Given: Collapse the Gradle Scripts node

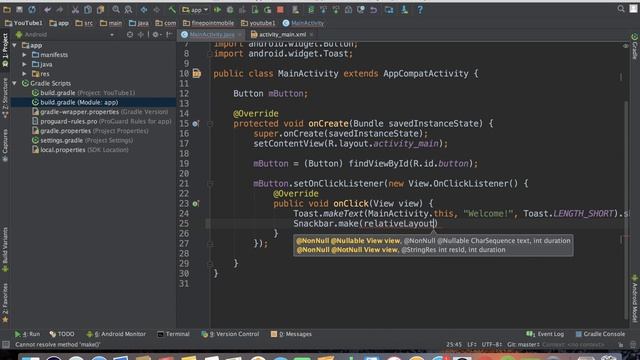Looking at the screenshot, I should (x=15, y=83).
